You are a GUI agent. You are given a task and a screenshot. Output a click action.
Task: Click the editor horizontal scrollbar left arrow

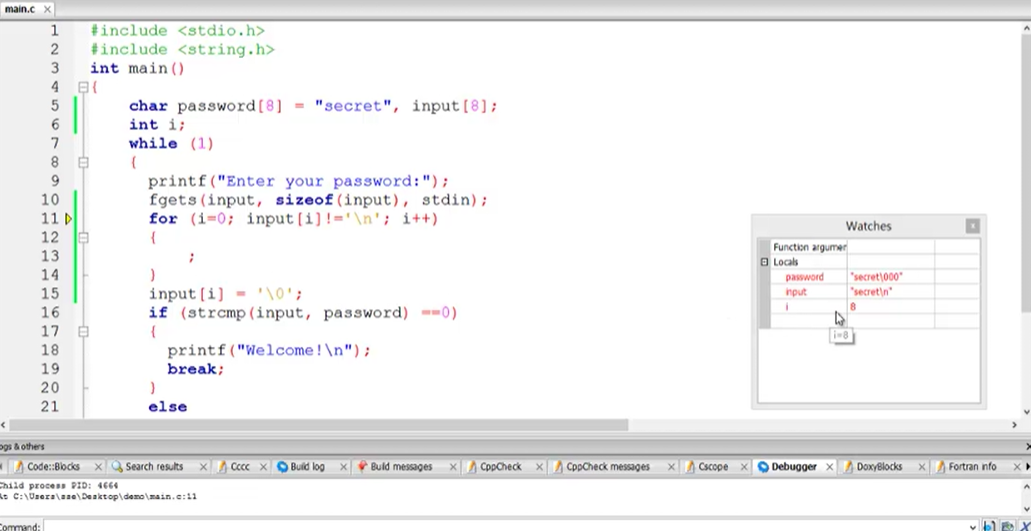tap(4, 425)
